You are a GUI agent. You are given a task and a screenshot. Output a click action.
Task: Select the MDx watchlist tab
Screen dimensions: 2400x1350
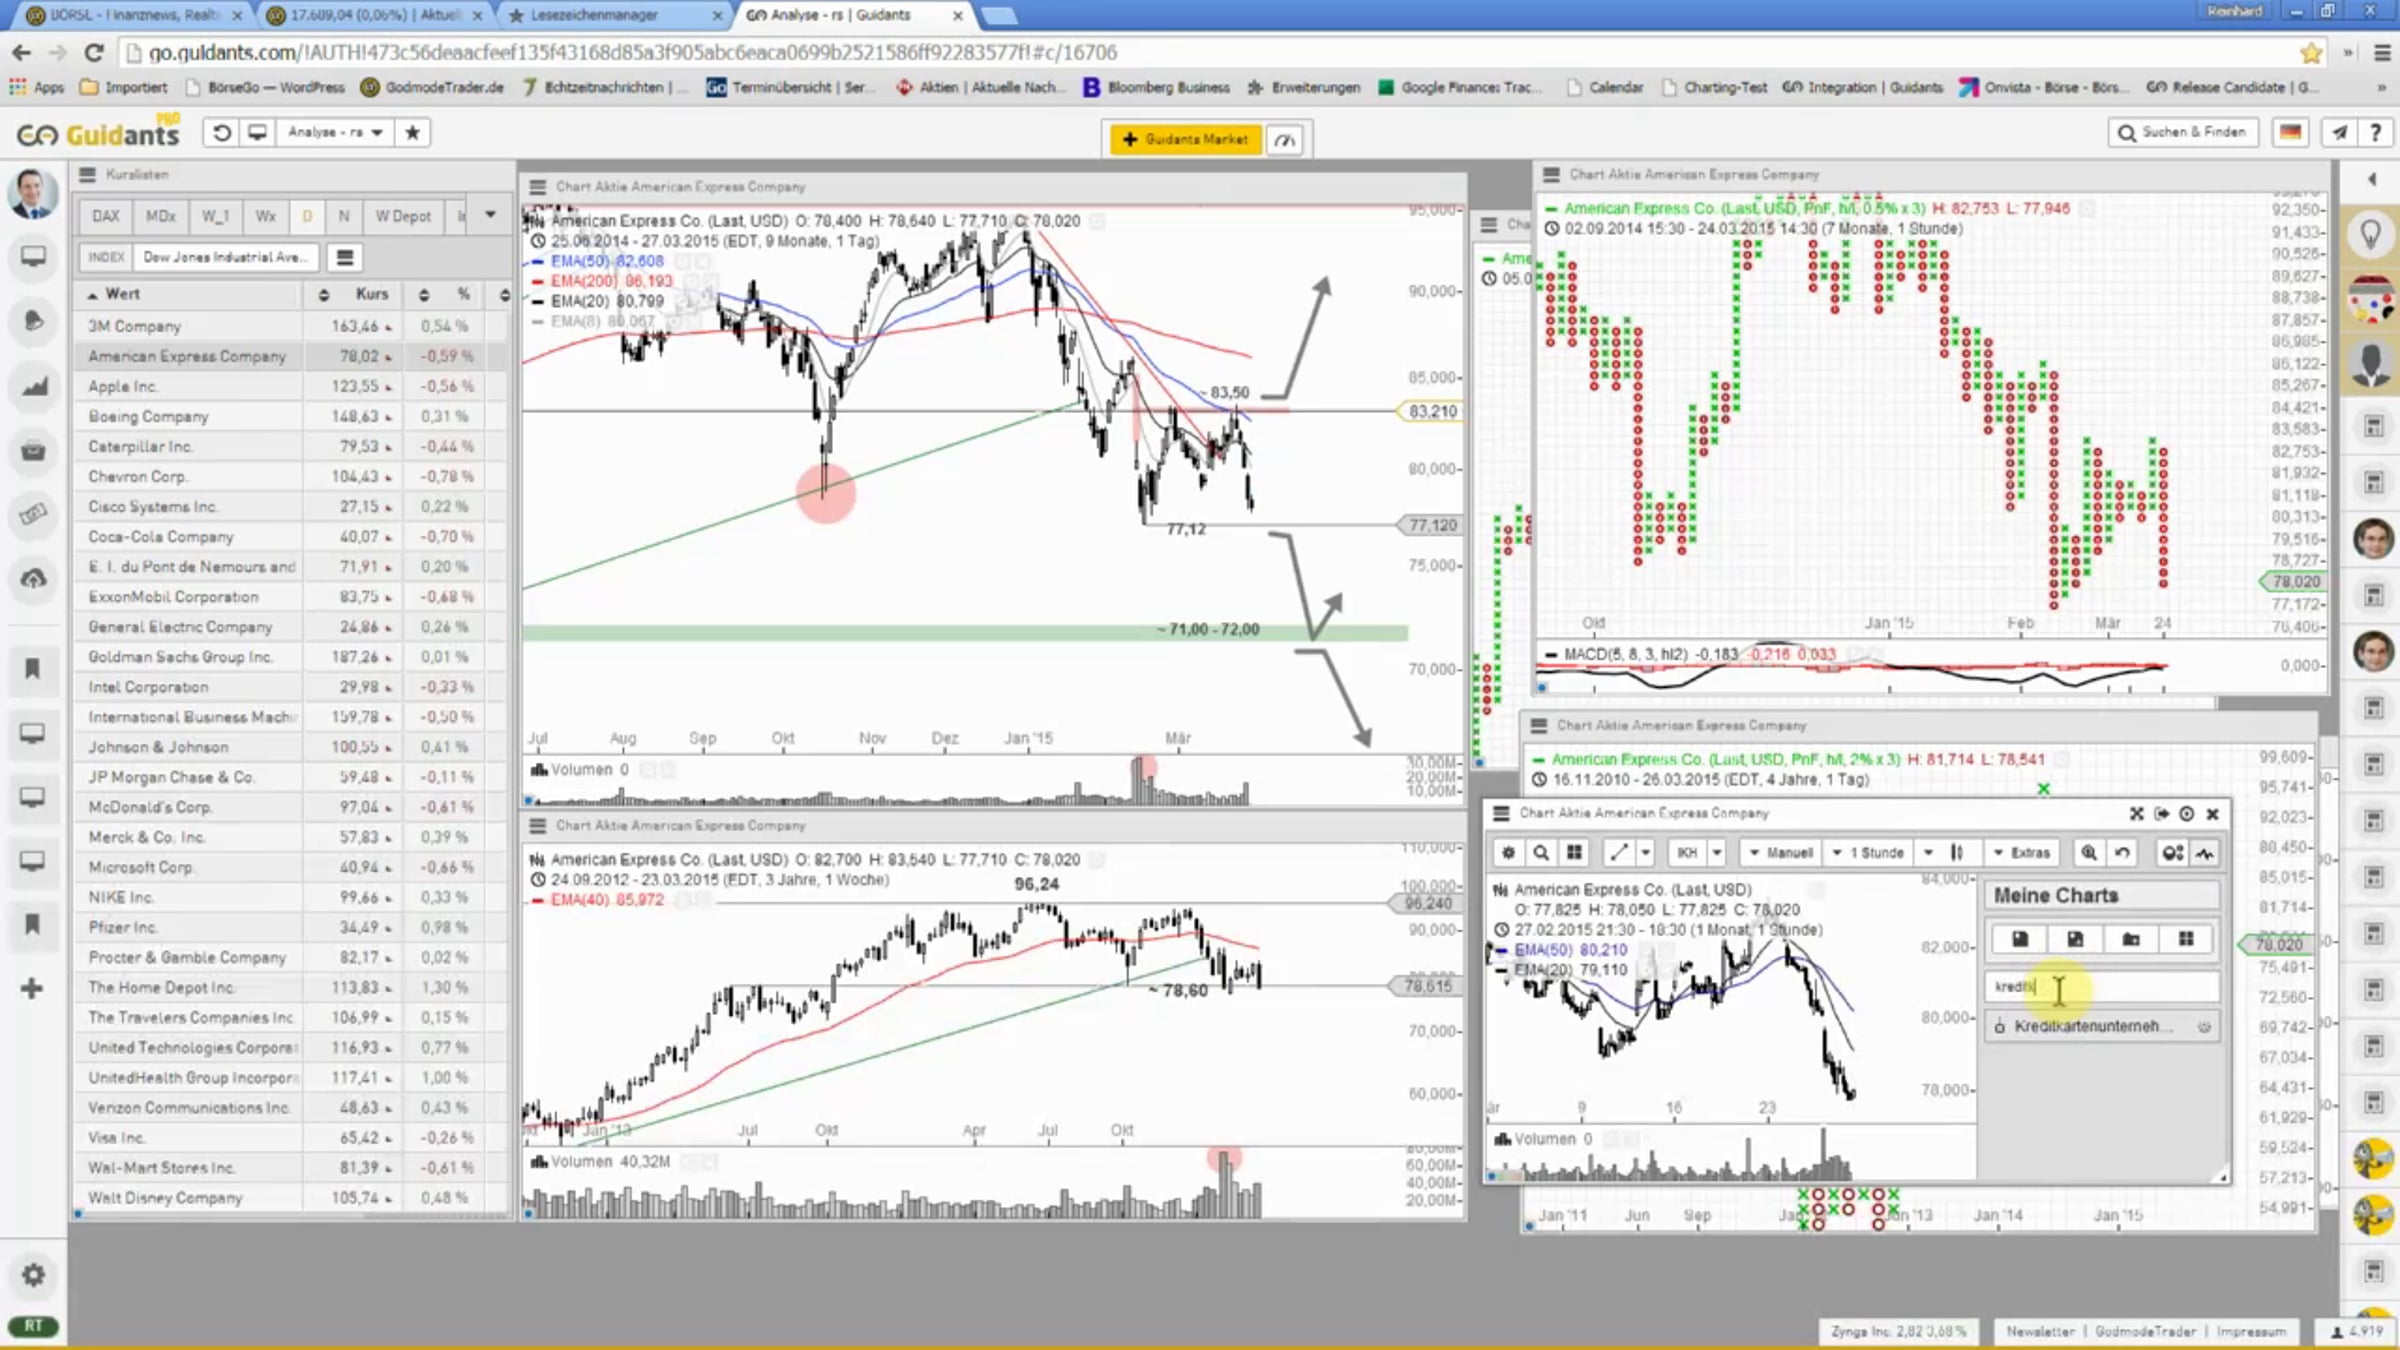160,216
